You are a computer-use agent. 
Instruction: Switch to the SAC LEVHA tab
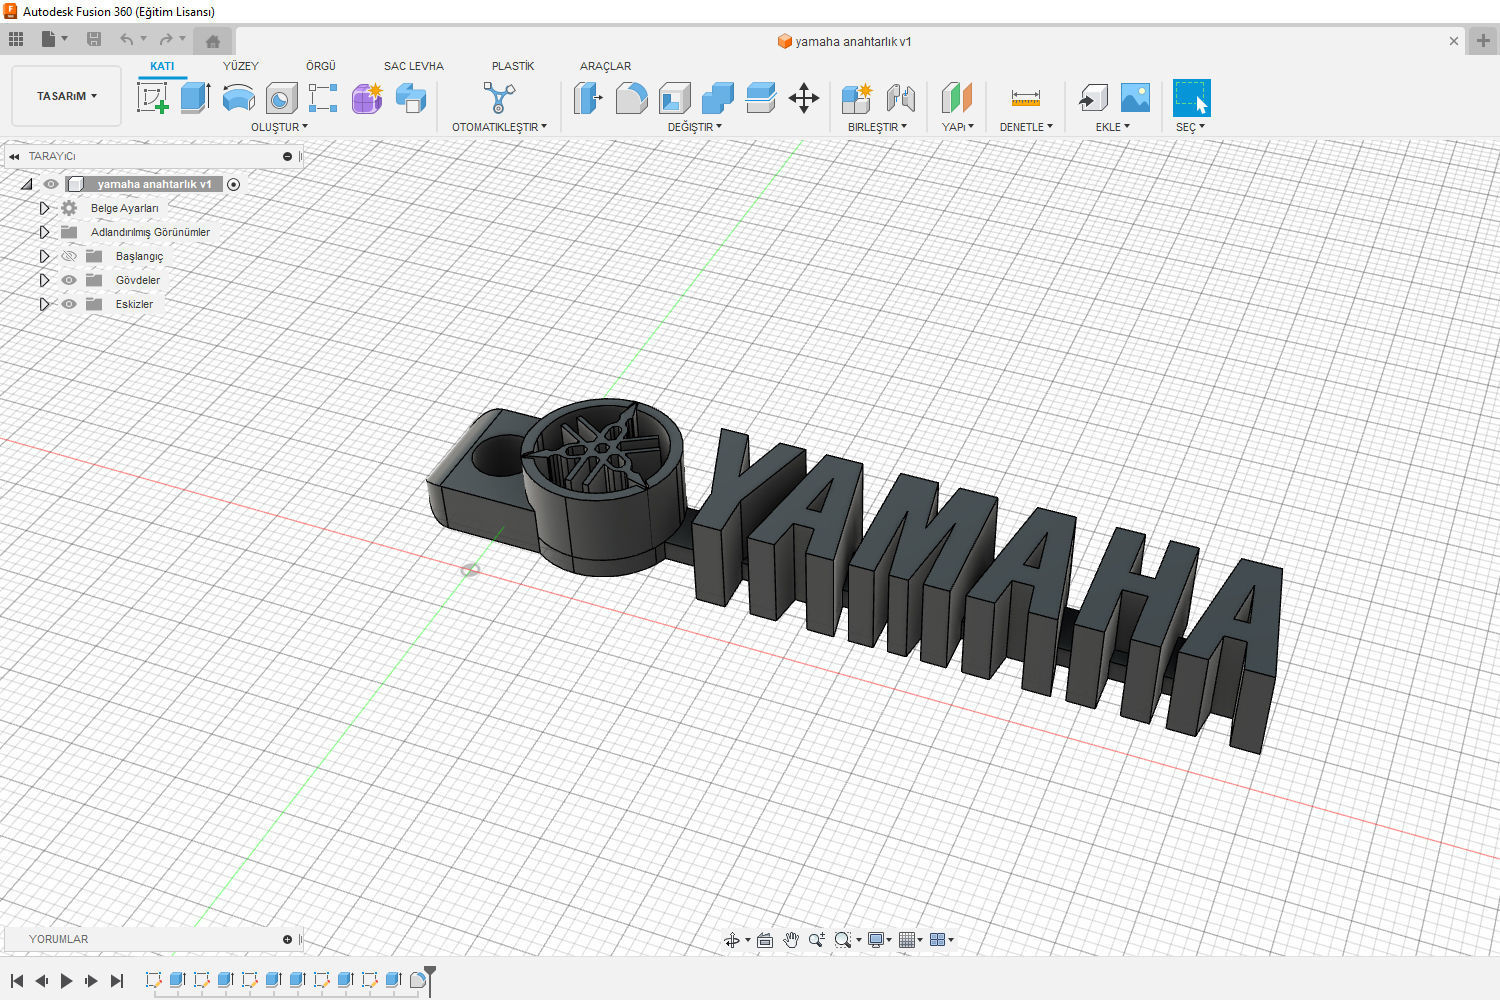pos(413,66)
